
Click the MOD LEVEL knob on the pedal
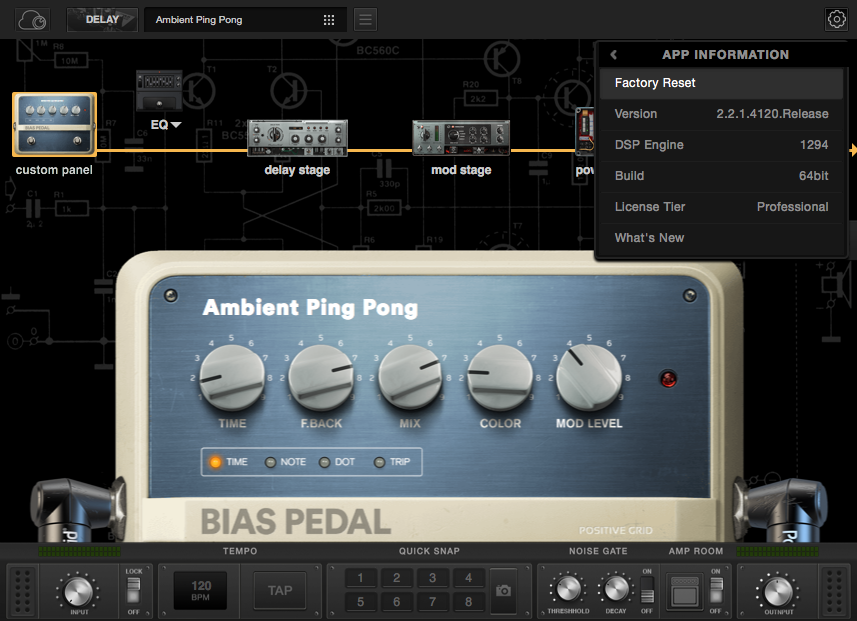pos(589,377)
